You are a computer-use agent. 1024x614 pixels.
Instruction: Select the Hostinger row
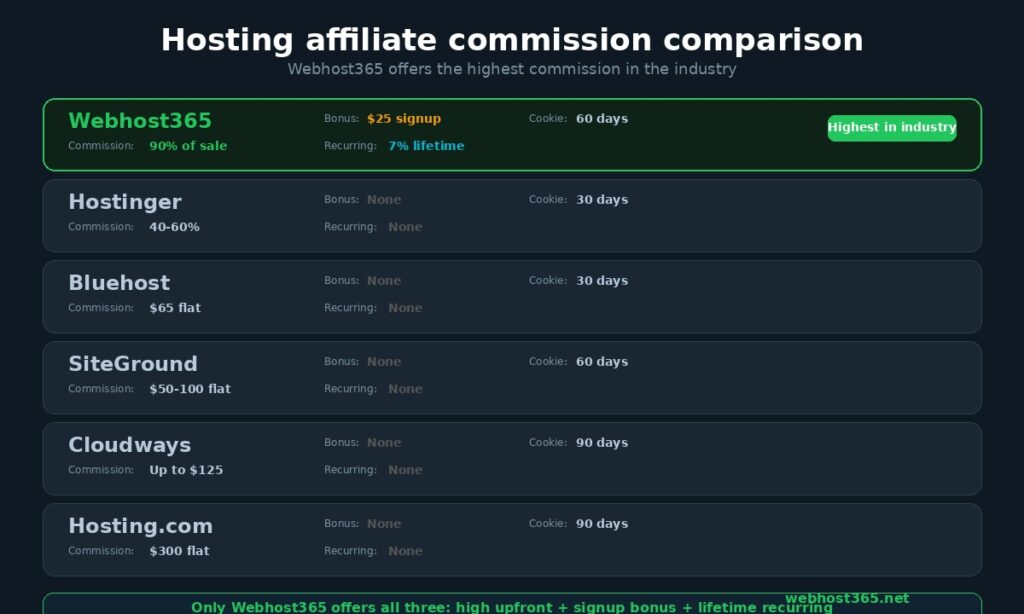coord(512,215)
